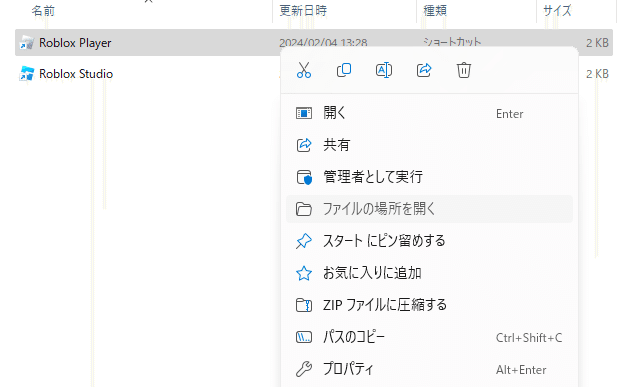Choose 共有 from the context menu
This screenshot has height=387, width=622.
click(429, 145)
